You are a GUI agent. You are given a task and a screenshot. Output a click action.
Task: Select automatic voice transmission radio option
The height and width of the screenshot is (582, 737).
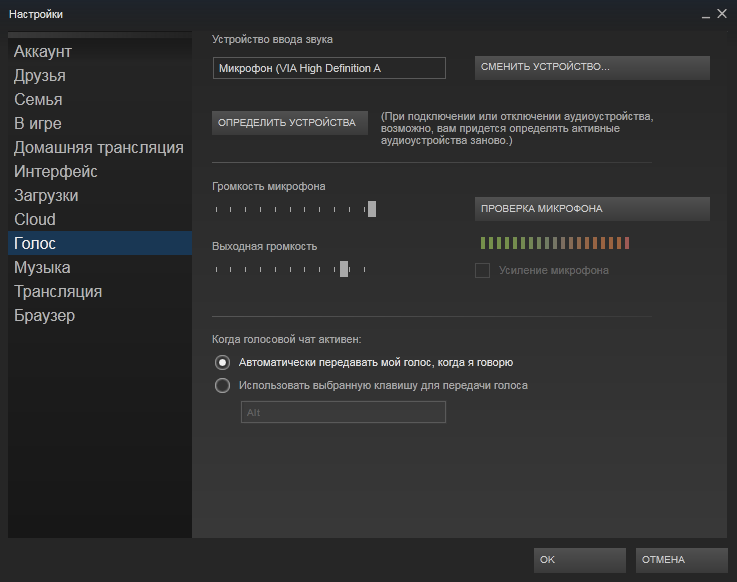[223, 362]
